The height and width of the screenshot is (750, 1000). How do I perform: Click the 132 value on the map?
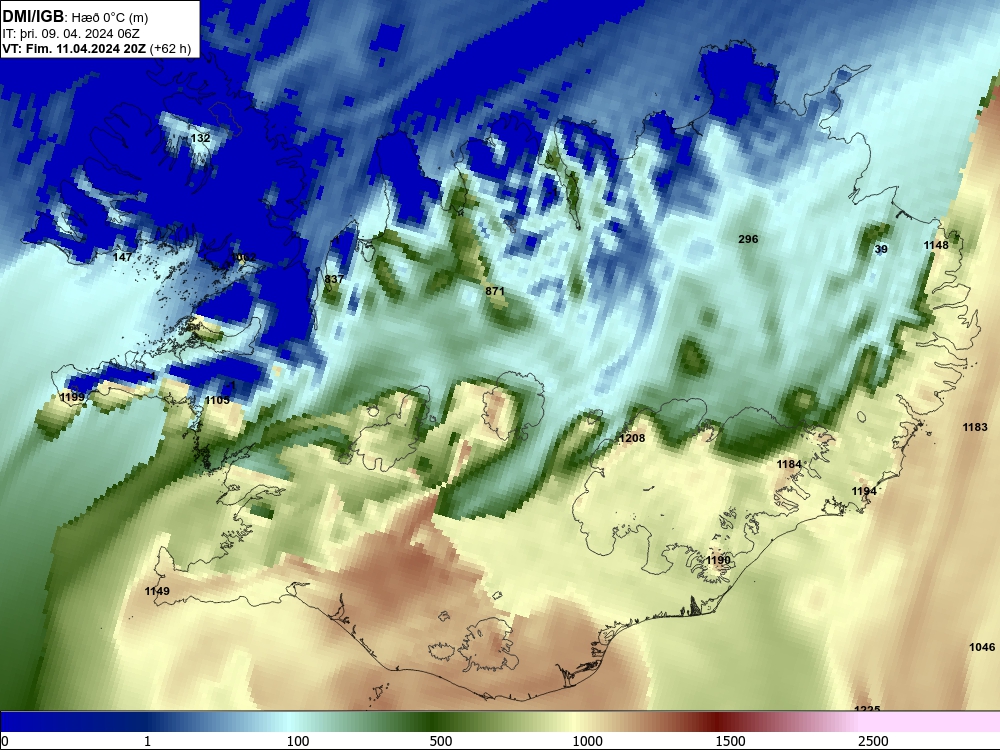pos(200,138)
